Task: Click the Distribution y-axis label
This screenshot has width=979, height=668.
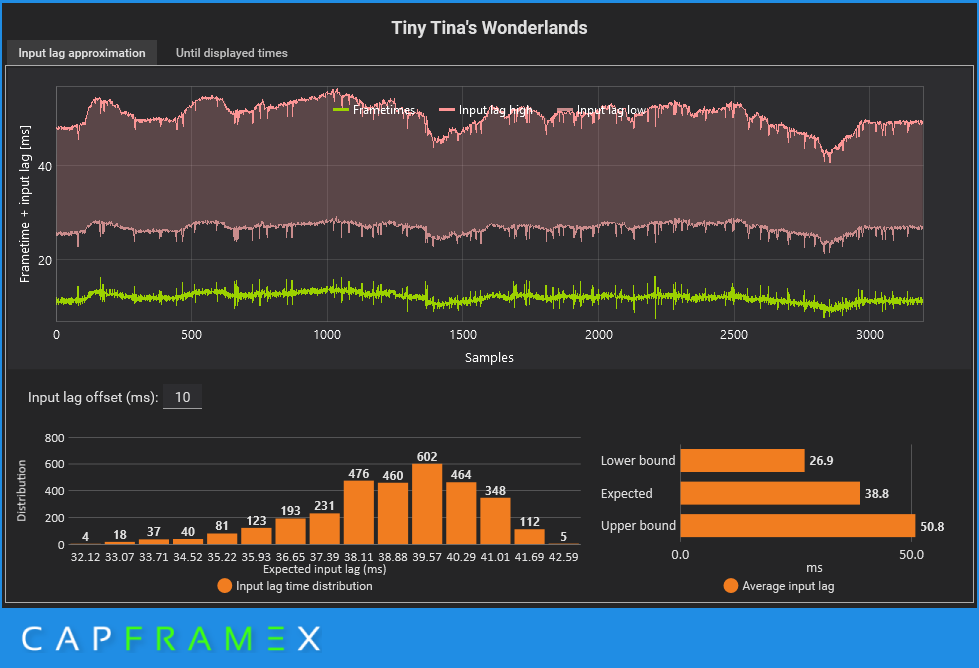Action: coord(22,491)
